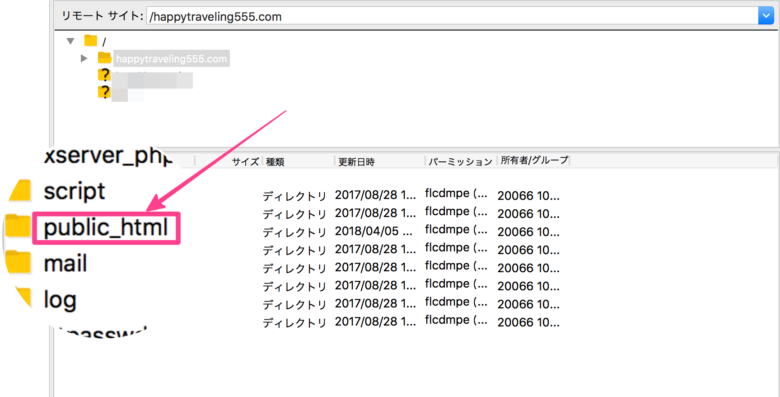Select the 2018/04/05 date cell
The height and width of the screenshot is (397, 780).
(374, 232)
